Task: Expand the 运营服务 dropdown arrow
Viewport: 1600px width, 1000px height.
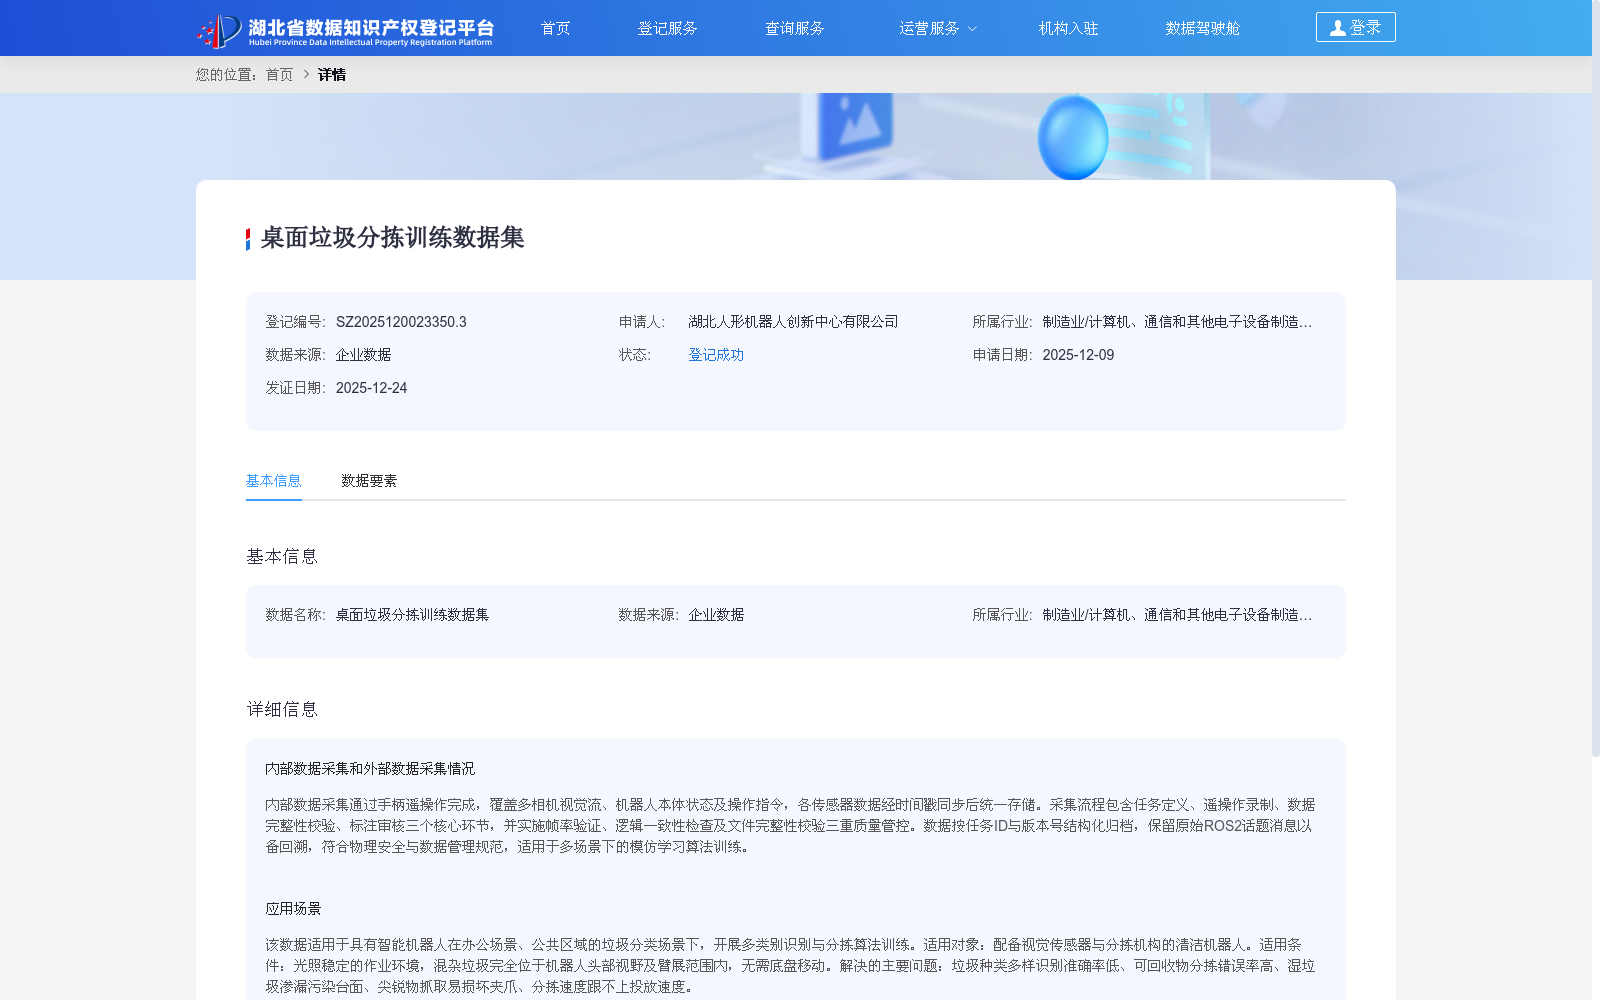Action: coord(972,29)
